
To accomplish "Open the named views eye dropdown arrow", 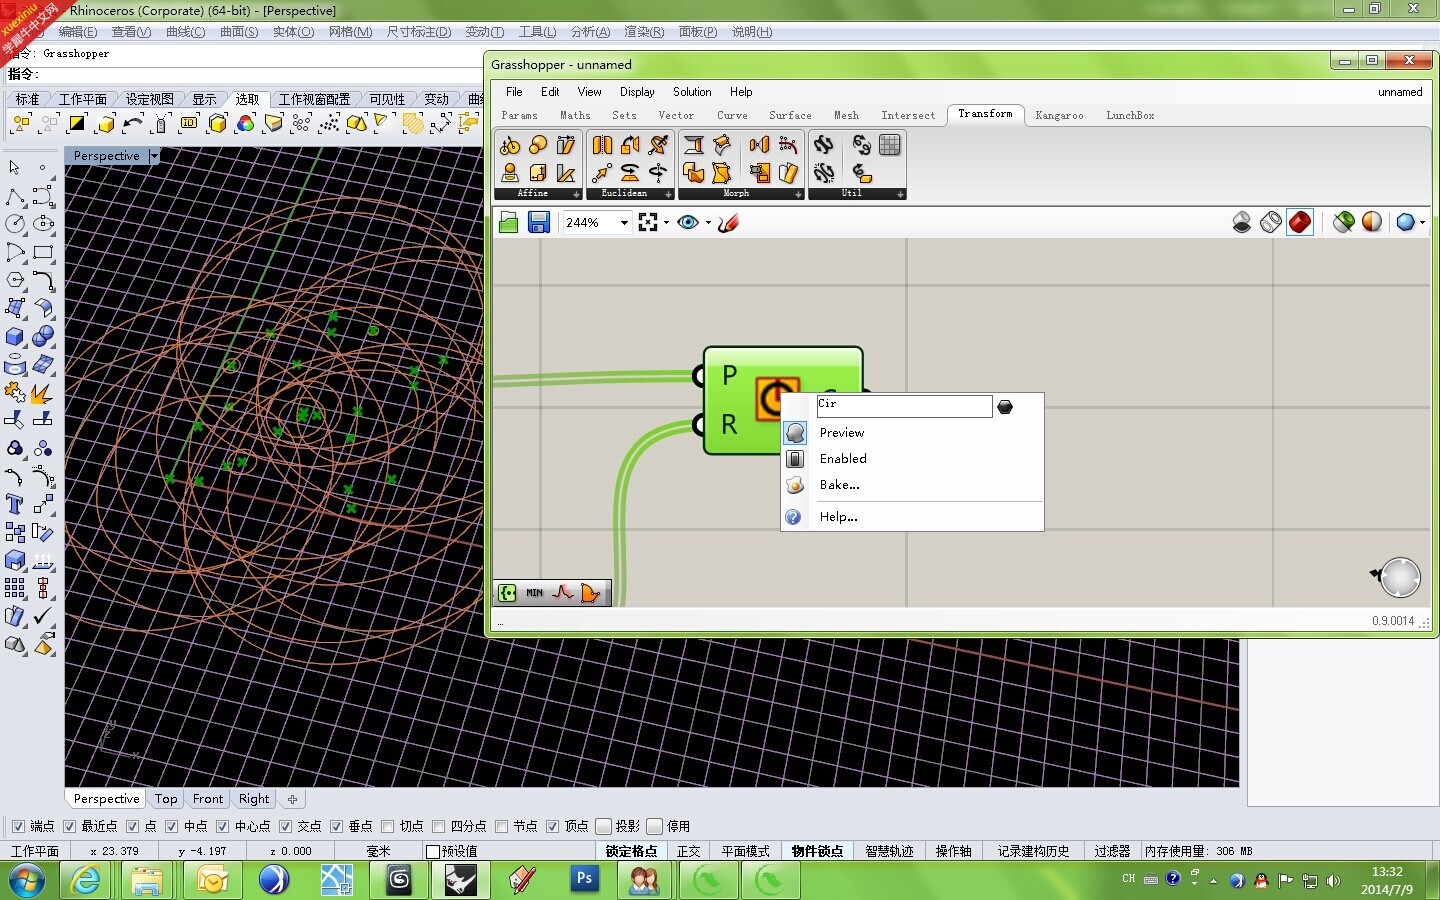I will (708, 222).
